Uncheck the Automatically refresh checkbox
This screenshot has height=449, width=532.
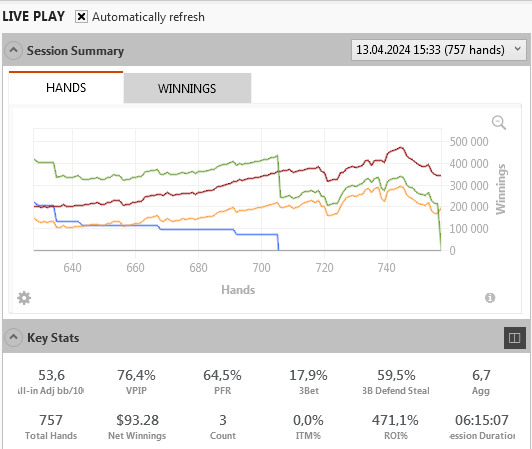click(81, 16)
